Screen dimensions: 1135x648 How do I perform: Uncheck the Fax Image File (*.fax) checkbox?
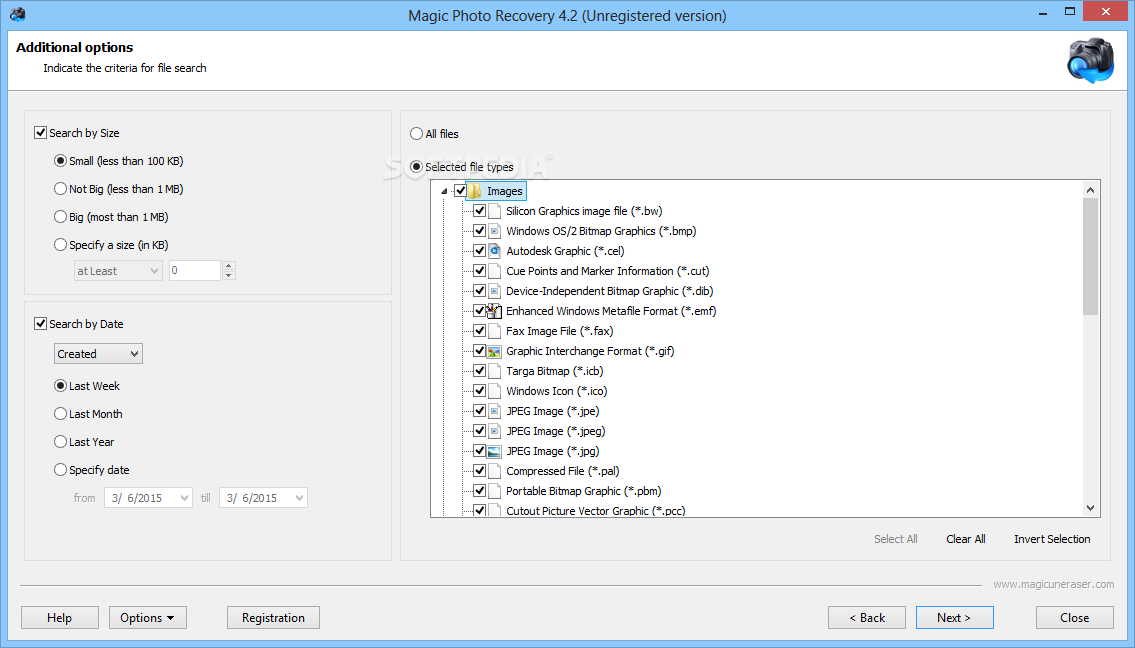click(479, 331)
